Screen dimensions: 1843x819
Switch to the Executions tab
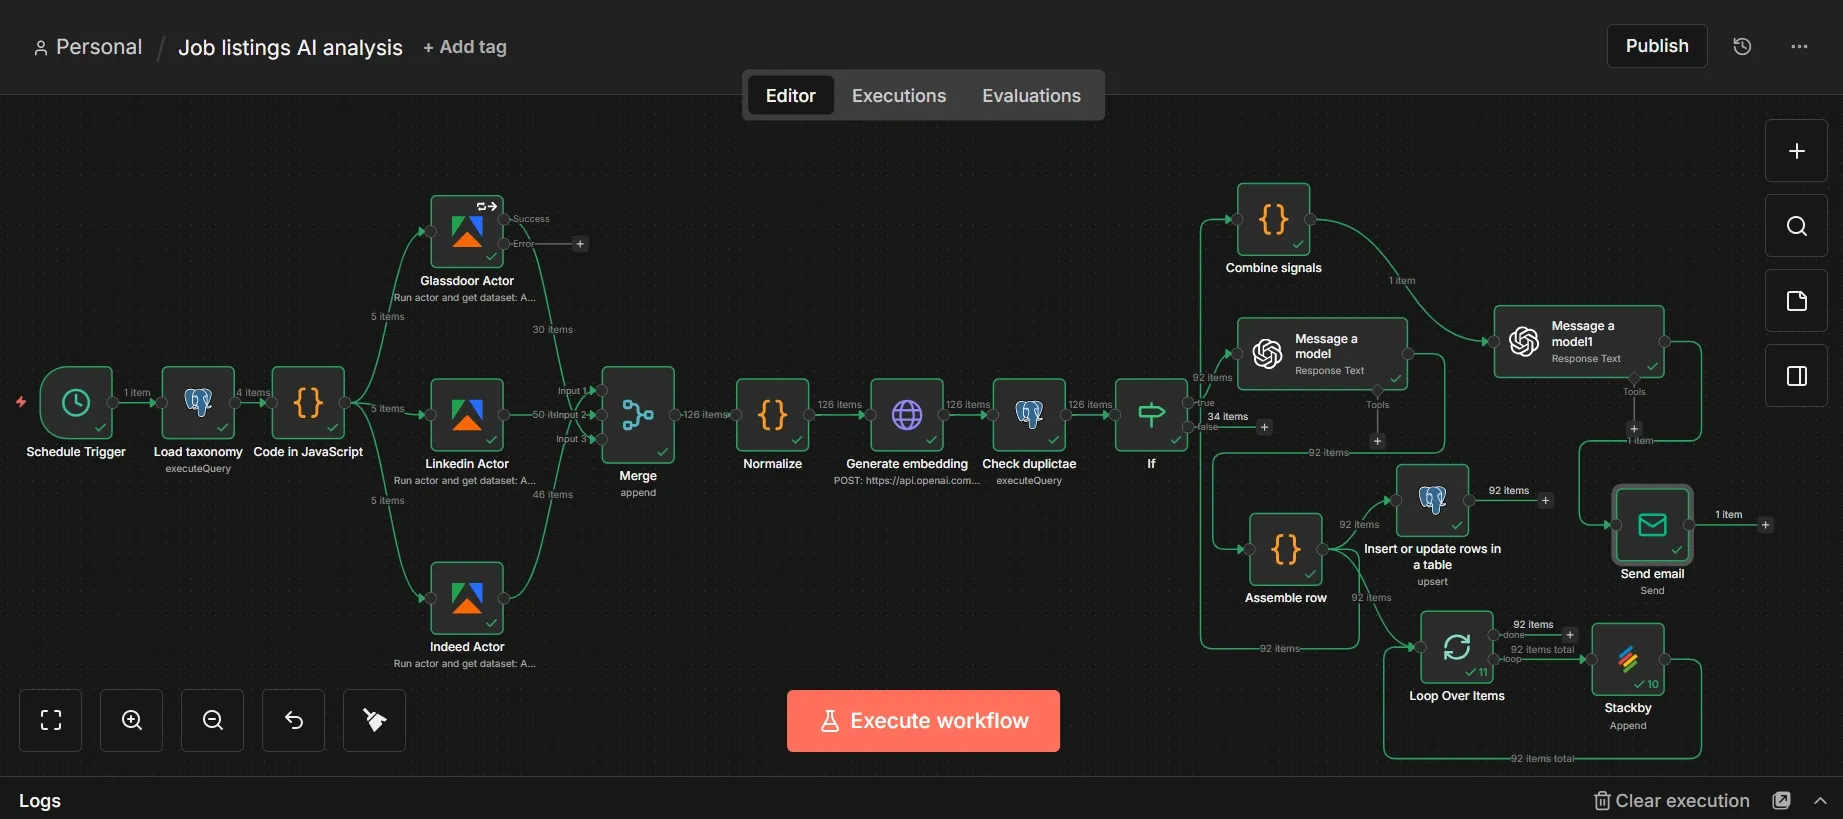[899, 95]
